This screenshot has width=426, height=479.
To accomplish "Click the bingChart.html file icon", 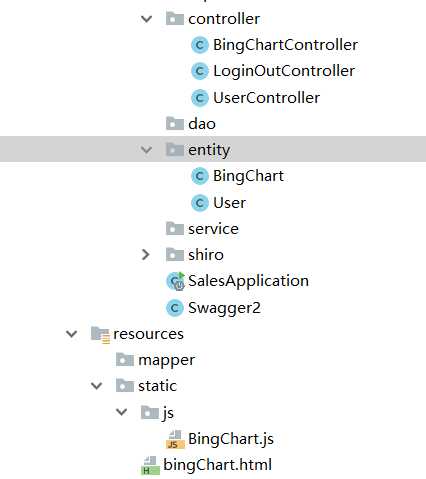I will pyautogui.click(x=150, y=465).
